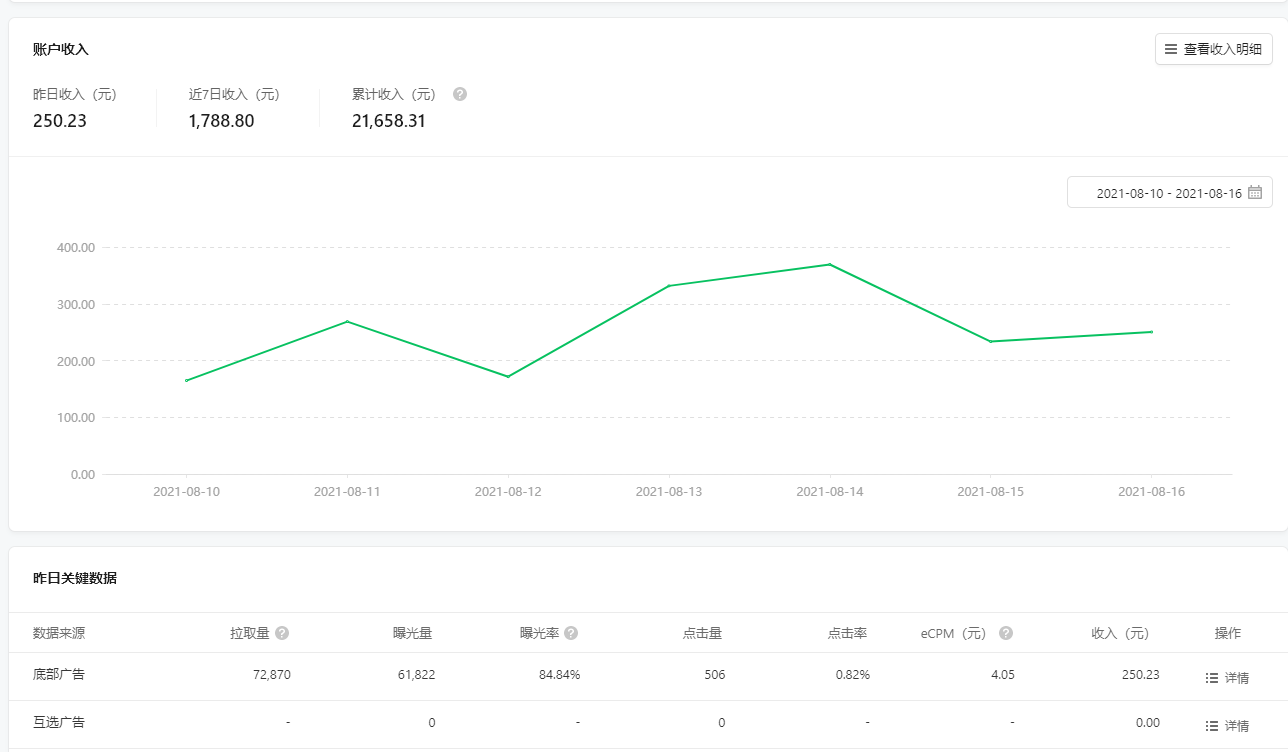Click 近7日收入 value 1,788.80
The width and height of the screenshot is (1288, 752).
[x=221, y=121]
